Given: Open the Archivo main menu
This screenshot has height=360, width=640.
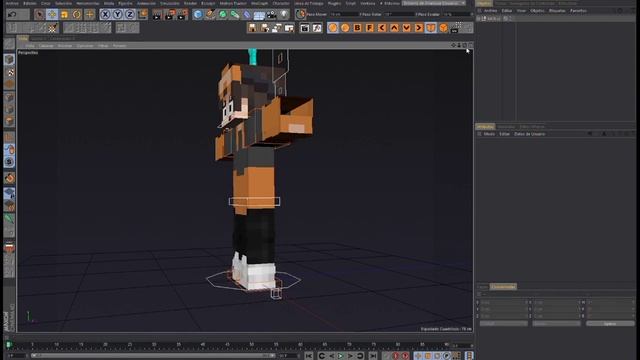Looking at the screenshot, I should coord(12,3).
